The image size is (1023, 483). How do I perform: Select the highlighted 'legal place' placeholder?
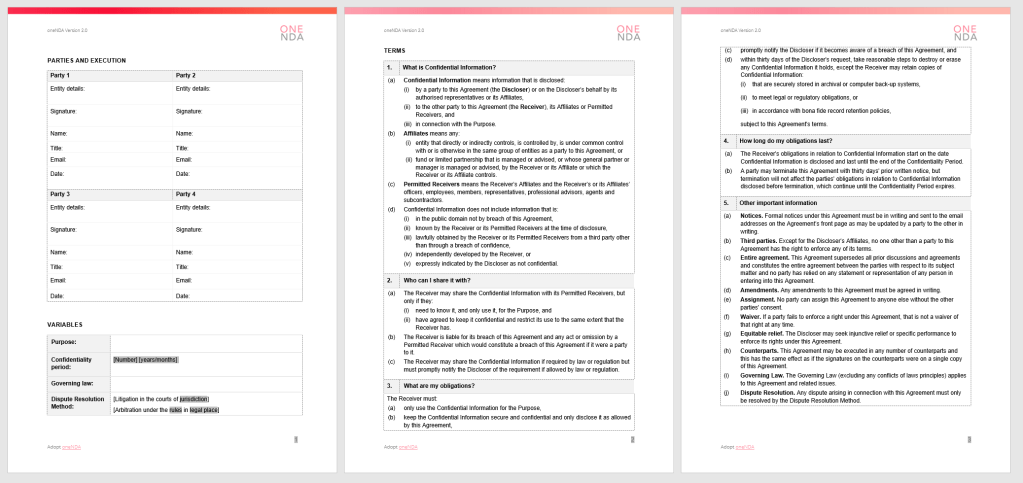pyautogui.click(x=203, y=410)
